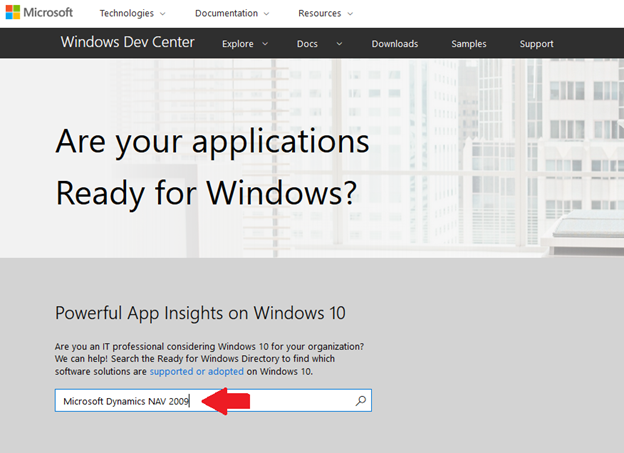Open the Resources dropdown menu
This screenshot has height=453, width=624.
point(326,14)
